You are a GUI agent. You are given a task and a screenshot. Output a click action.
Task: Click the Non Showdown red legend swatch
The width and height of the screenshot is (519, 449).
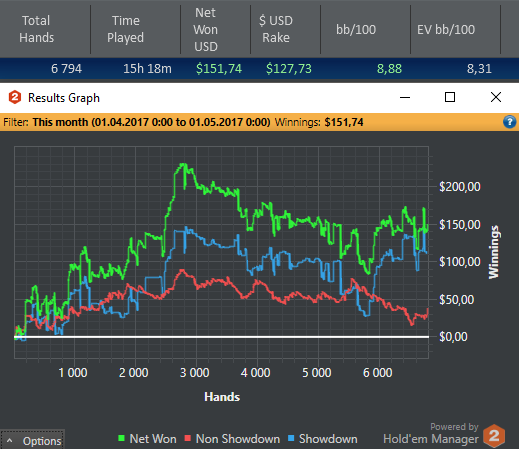188,438
